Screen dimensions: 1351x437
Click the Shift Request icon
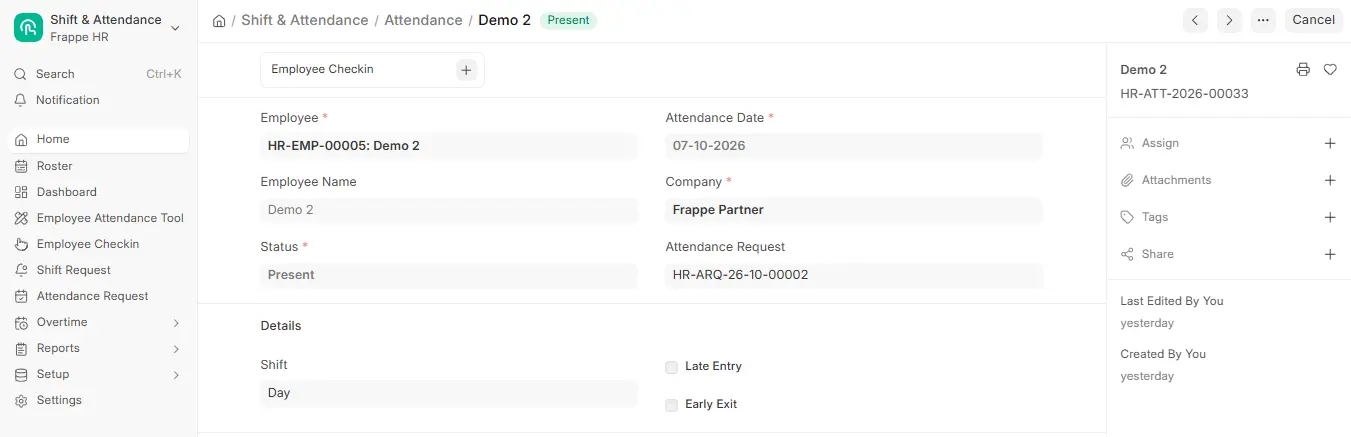pyautogui.click(x=22, y=270)
